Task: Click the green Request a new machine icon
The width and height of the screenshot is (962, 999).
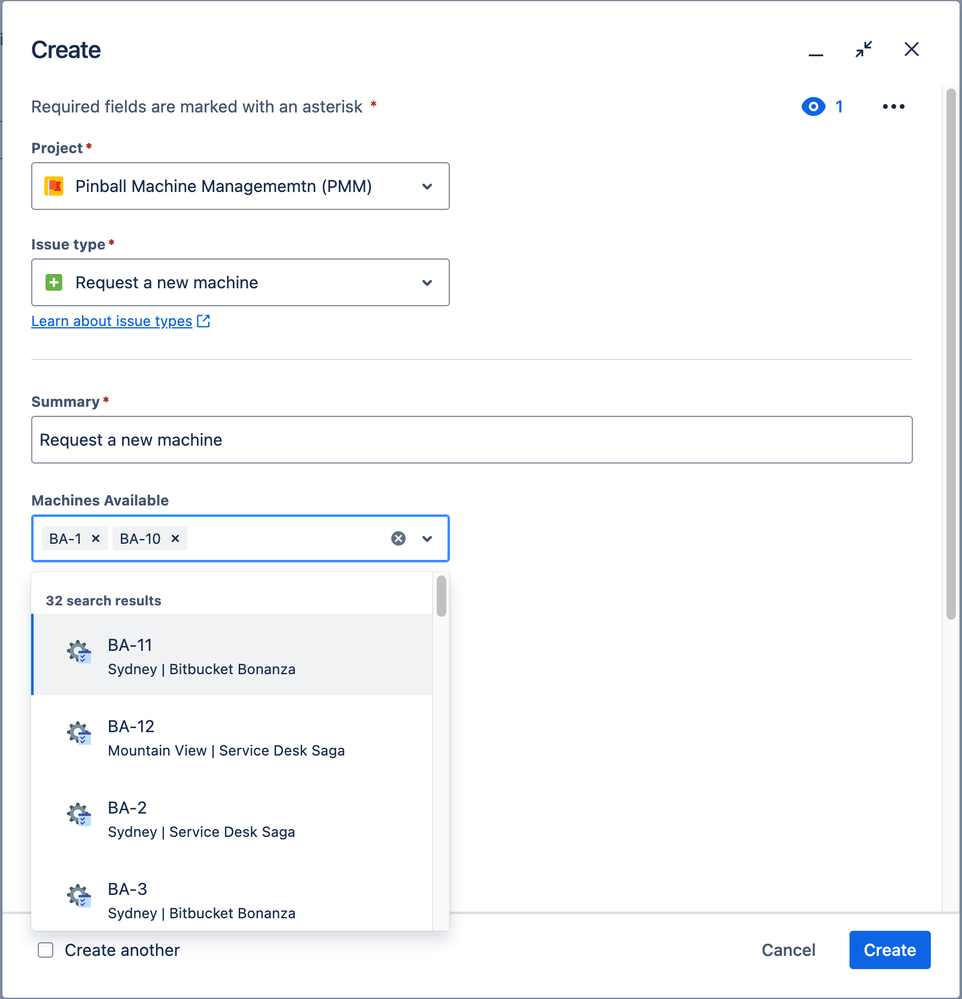Action: point(54,283)
